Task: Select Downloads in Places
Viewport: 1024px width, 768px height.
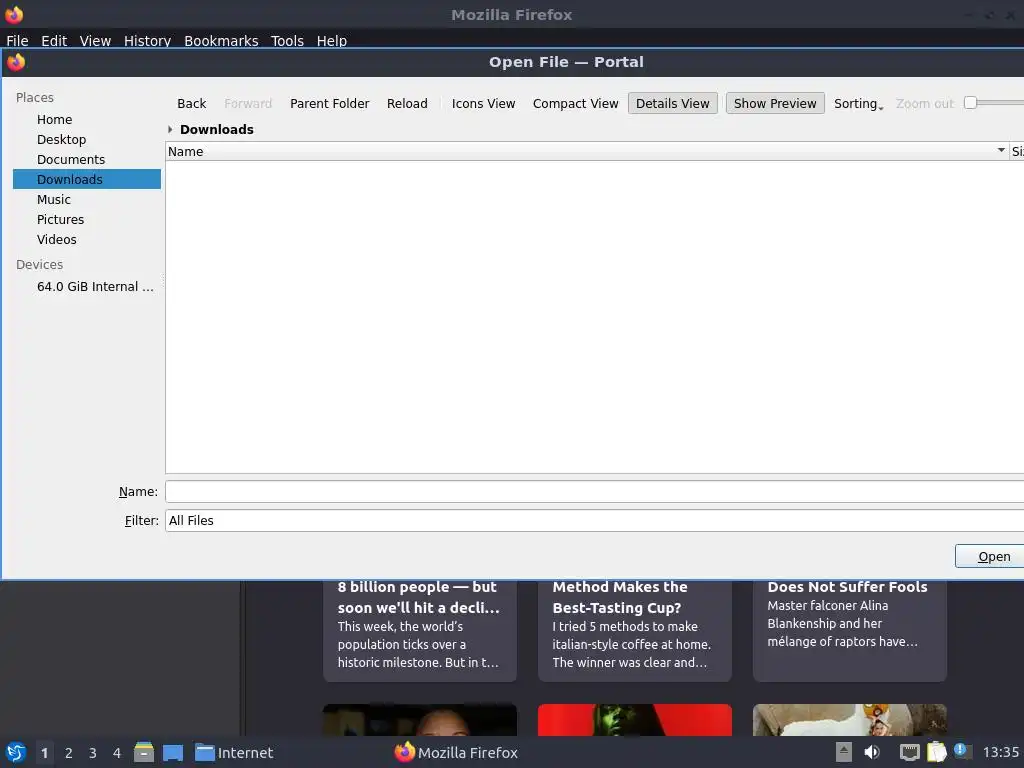Action: tap(87, 180)
